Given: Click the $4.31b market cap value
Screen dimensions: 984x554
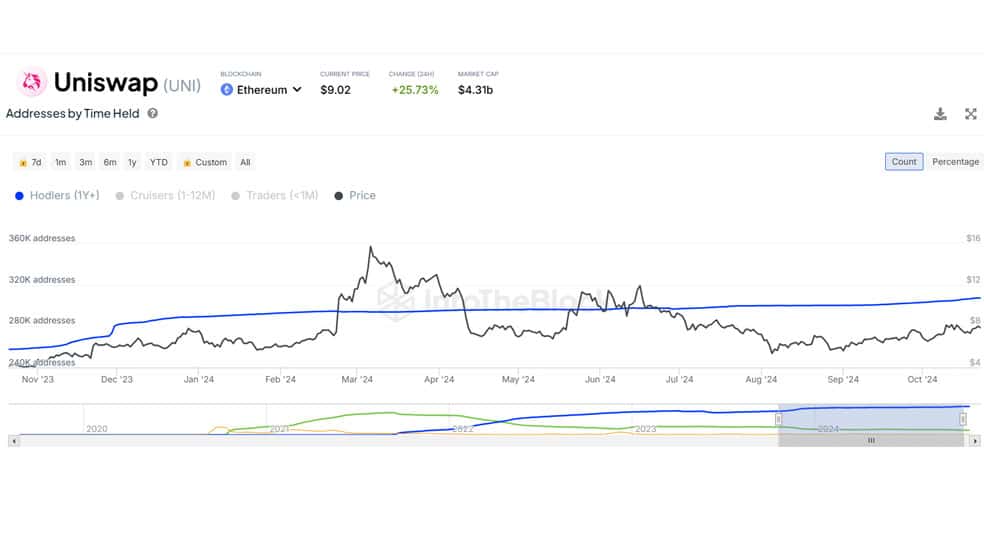Looking at the screenshot, I should coord(475,90).
